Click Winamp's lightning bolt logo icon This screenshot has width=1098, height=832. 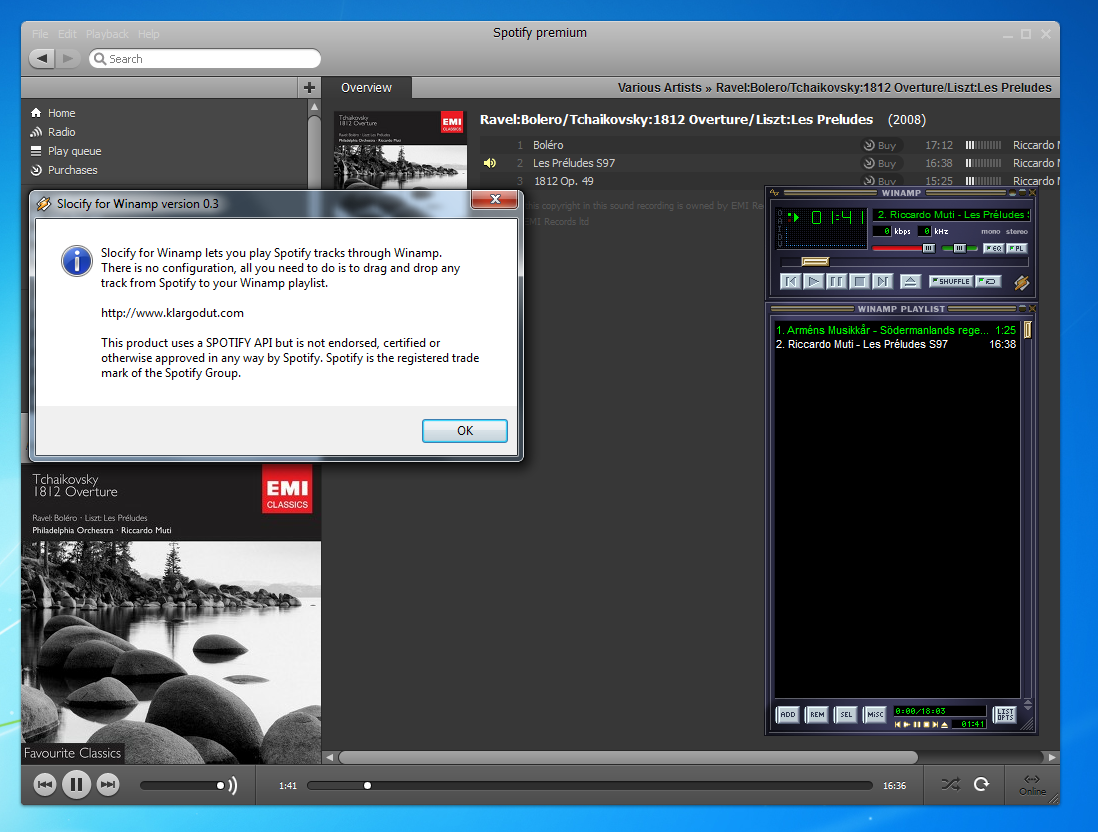(x=1022, y=283)
